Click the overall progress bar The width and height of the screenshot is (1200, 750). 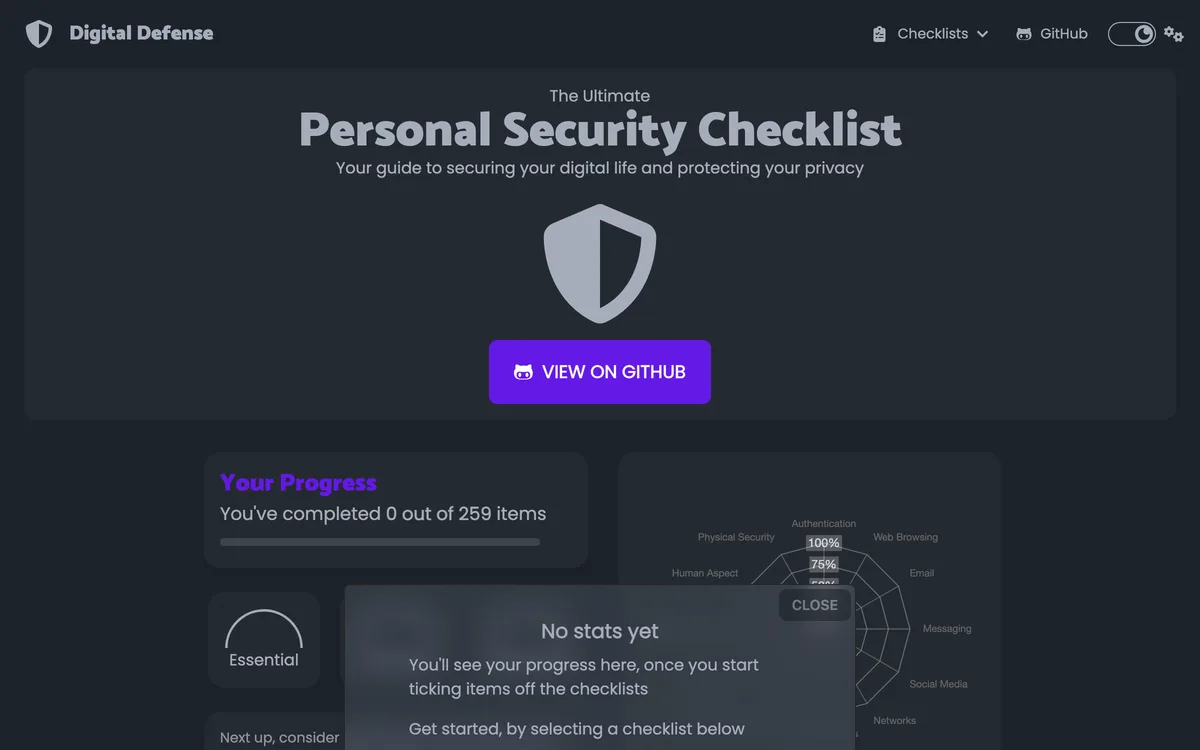380,542
